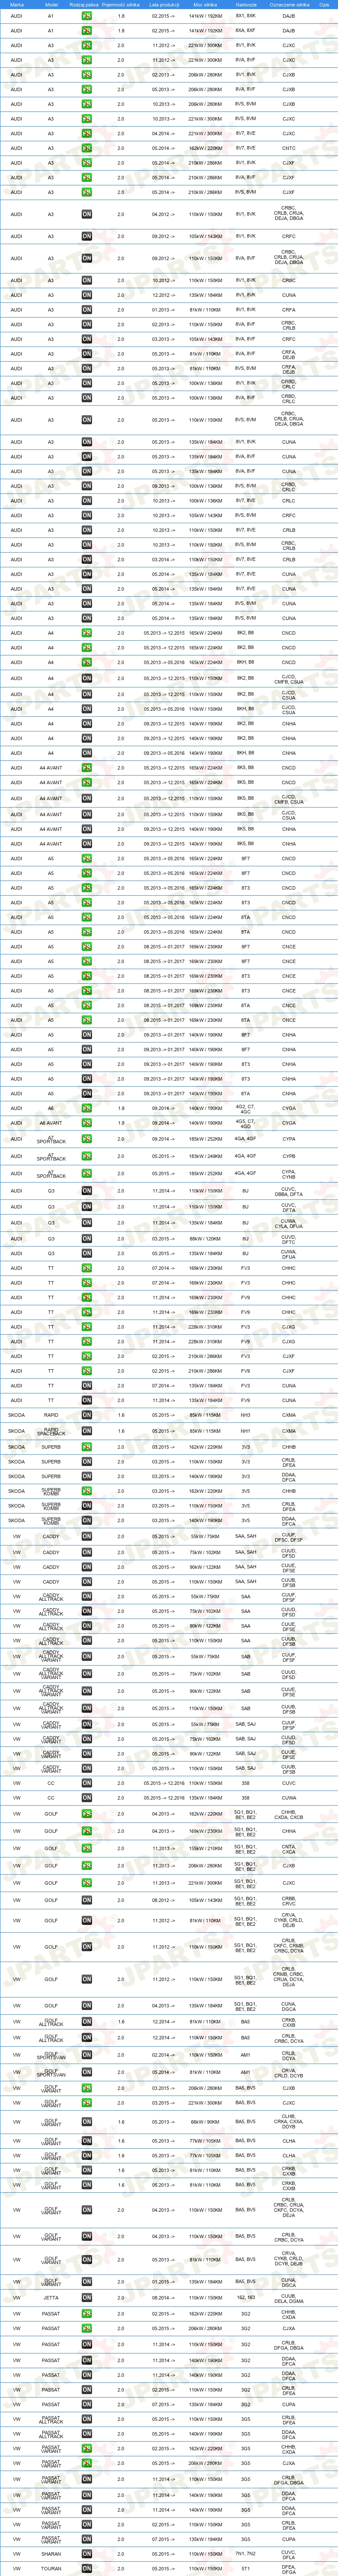
Task: Click the 'NH3' body code cell
Action: coord(246,1415)
